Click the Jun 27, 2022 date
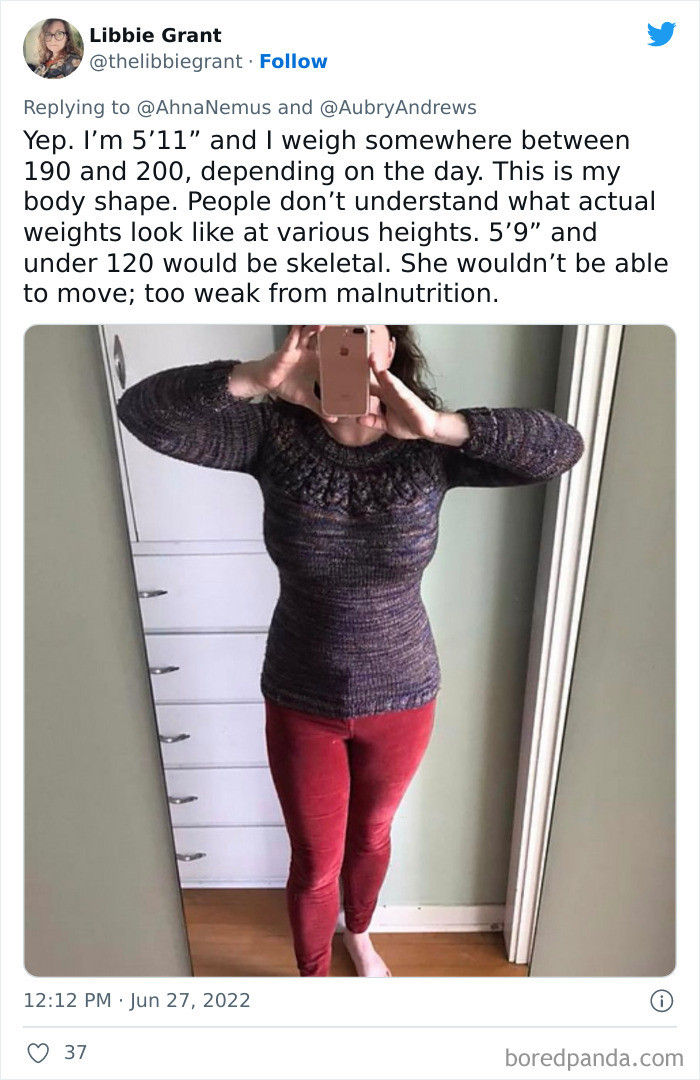This screenshot has width=700, height=1080. point(190,1000)
